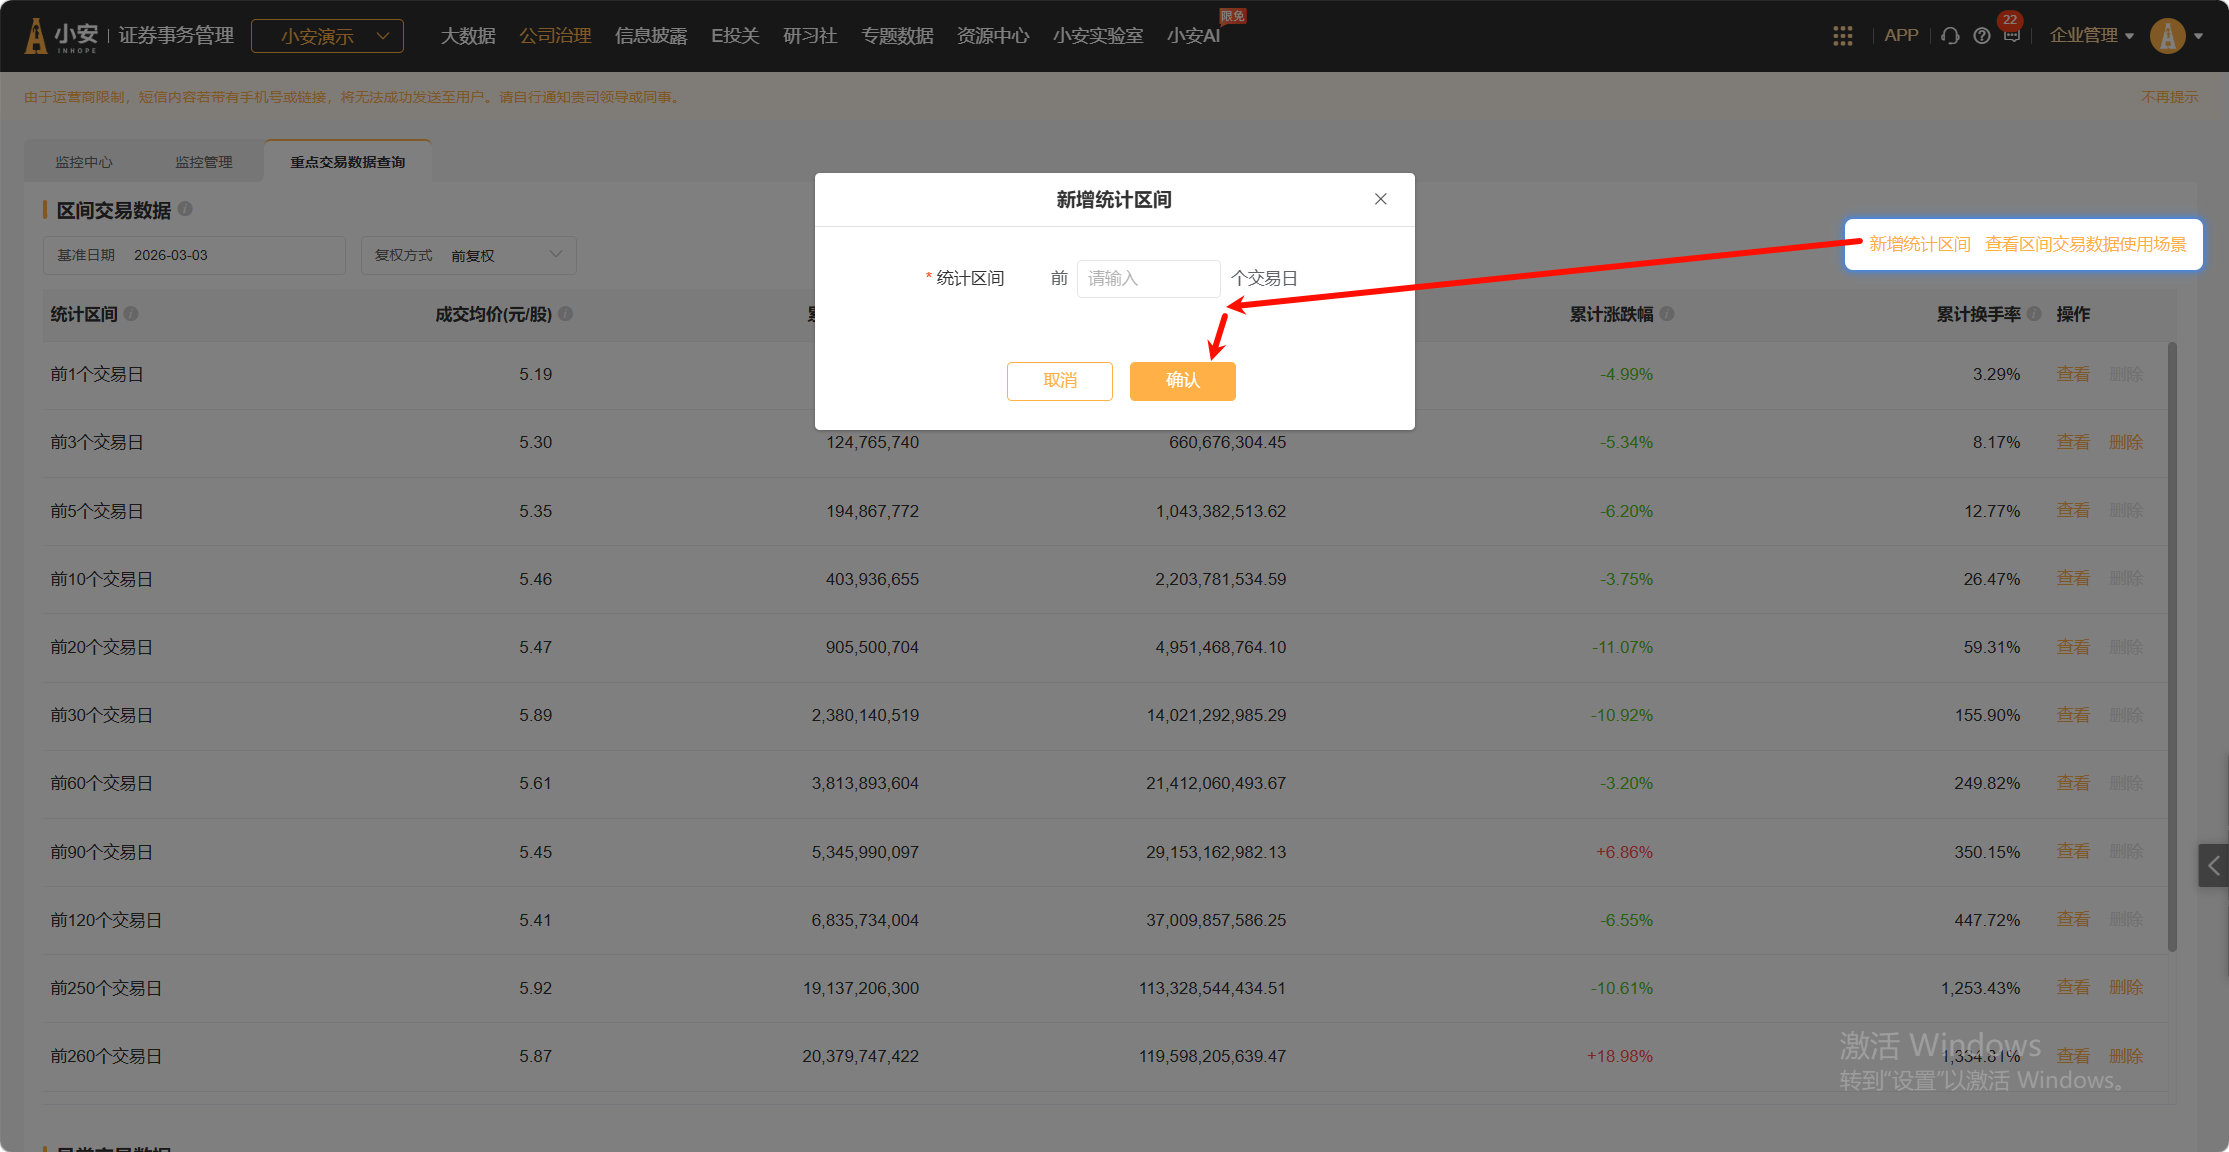Click the 新增统计区间 link
The height and width of the screenshot is (1152, 2229).
tap(1919, 244)
